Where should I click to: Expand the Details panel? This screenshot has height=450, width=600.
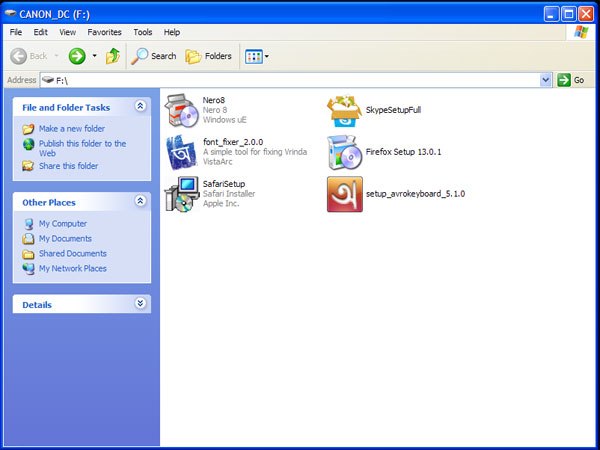click(140, 303)
